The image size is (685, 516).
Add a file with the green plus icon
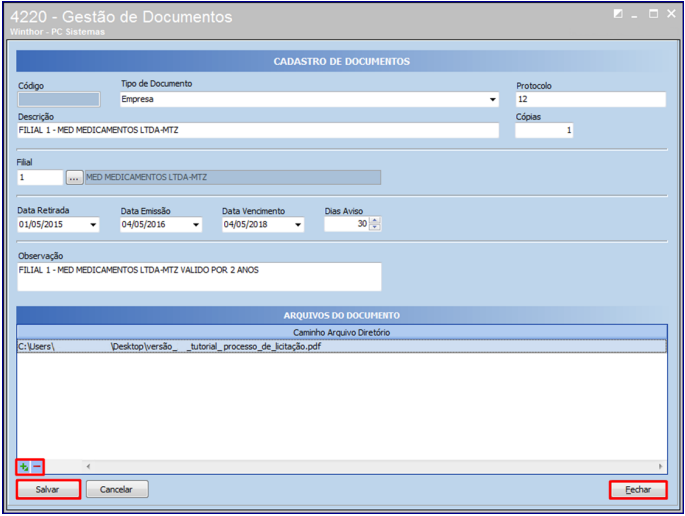coord(24,467)
